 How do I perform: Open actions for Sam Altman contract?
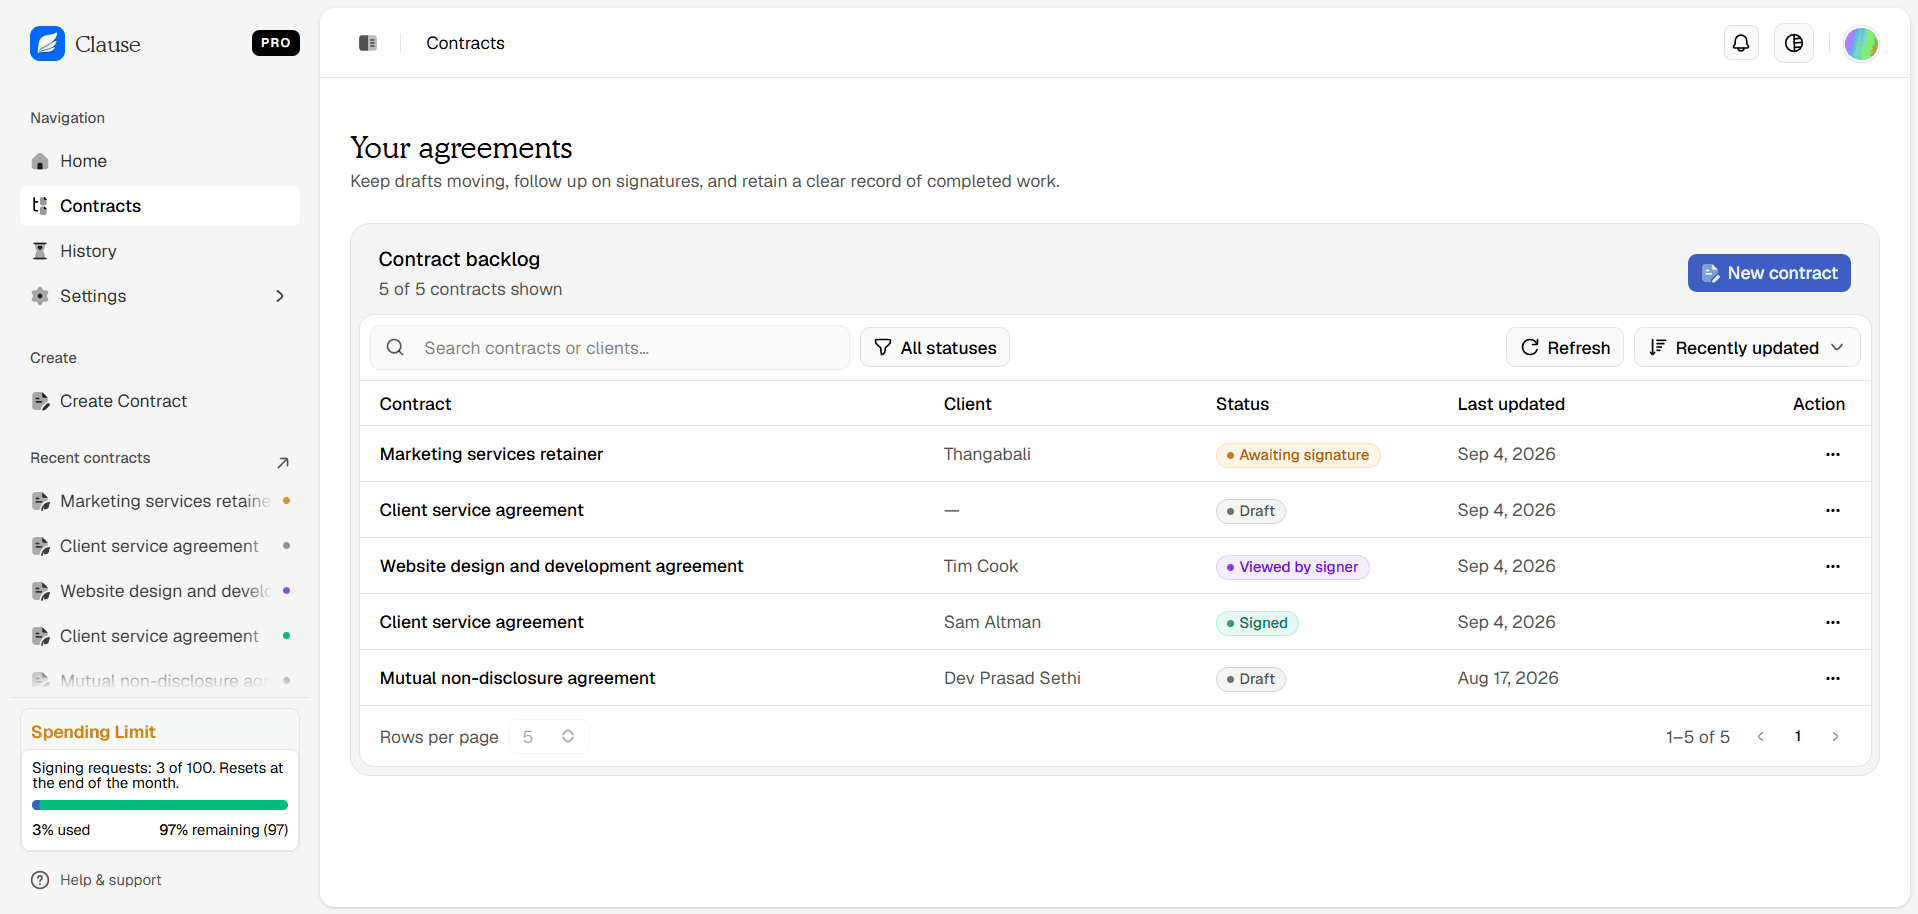[x=1832, y=622]
